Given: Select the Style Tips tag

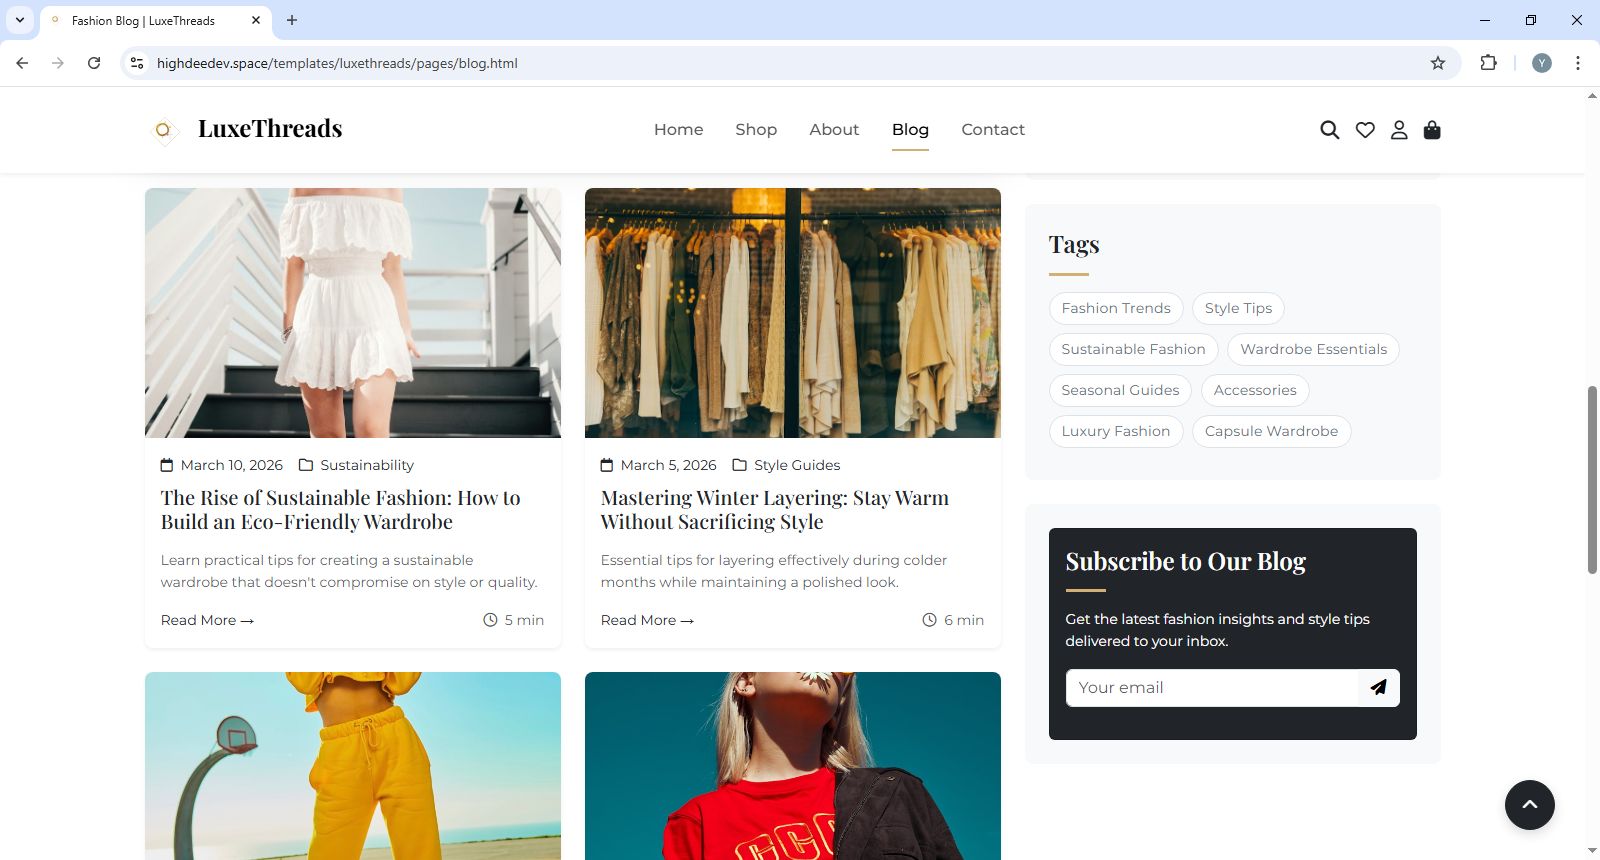Looking at the screenshot, I should tap(1238, 309).
